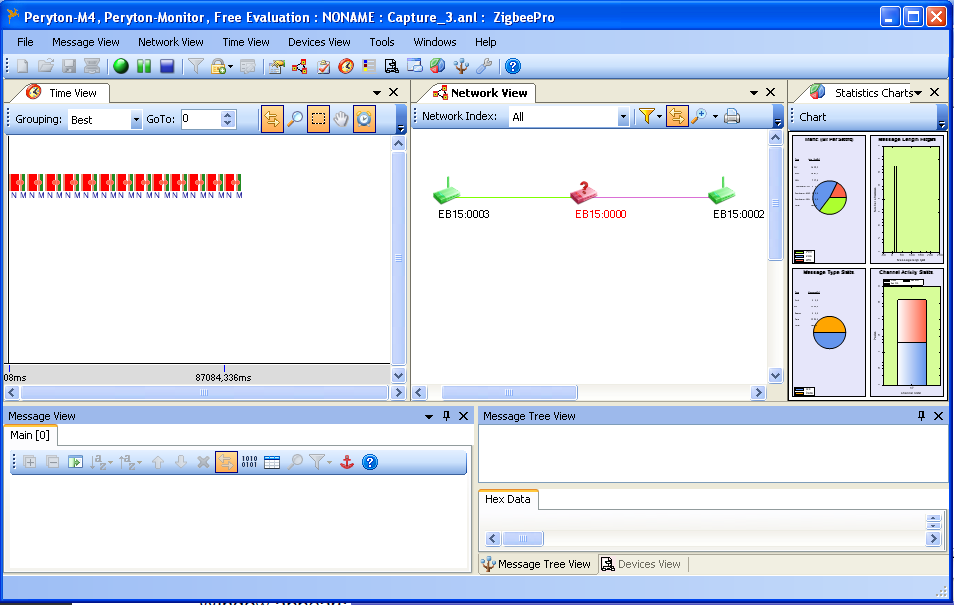
Task: Open the Message View panel options arrow
Action: click(428, 416)
